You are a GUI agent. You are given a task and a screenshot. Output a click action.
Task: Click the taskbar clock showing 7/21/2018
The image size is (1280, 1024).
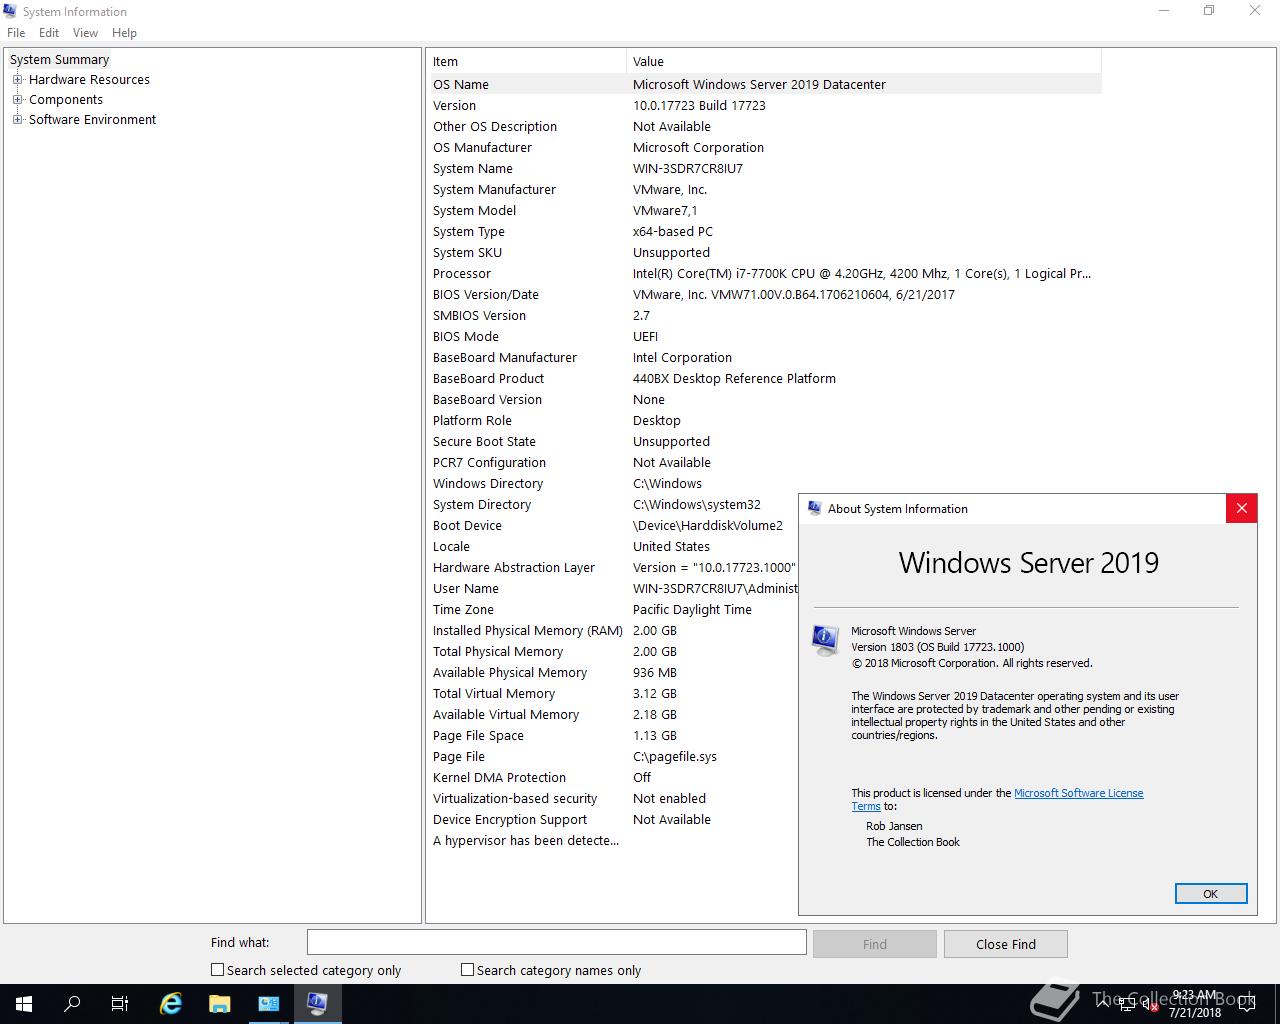coord(1195,1004)
